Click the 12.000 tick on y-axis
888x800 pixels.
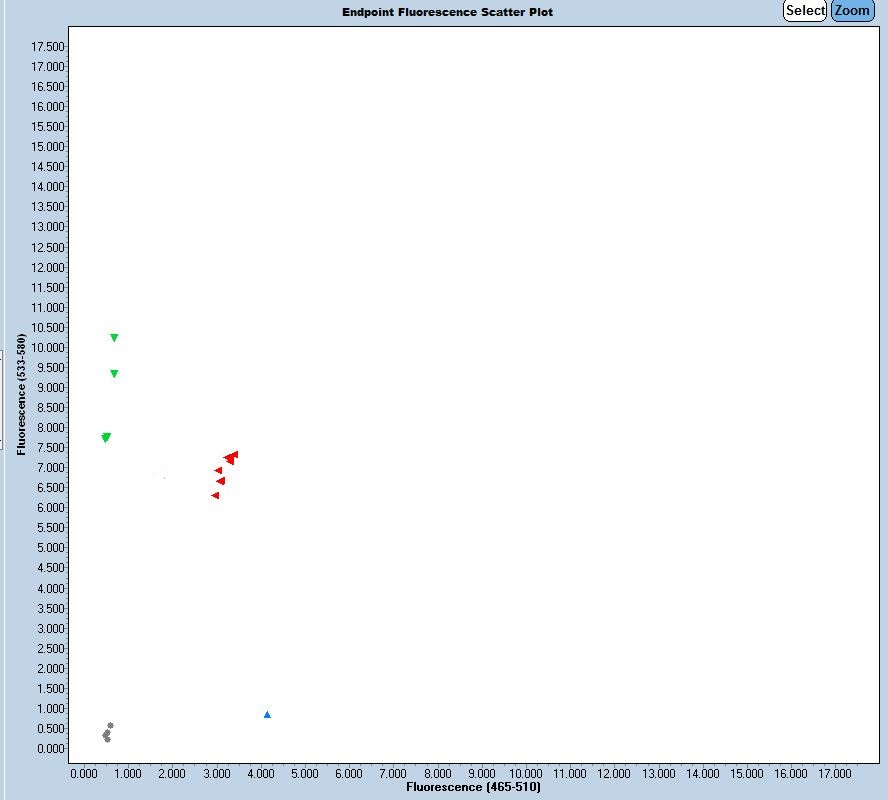pos(48,268)
